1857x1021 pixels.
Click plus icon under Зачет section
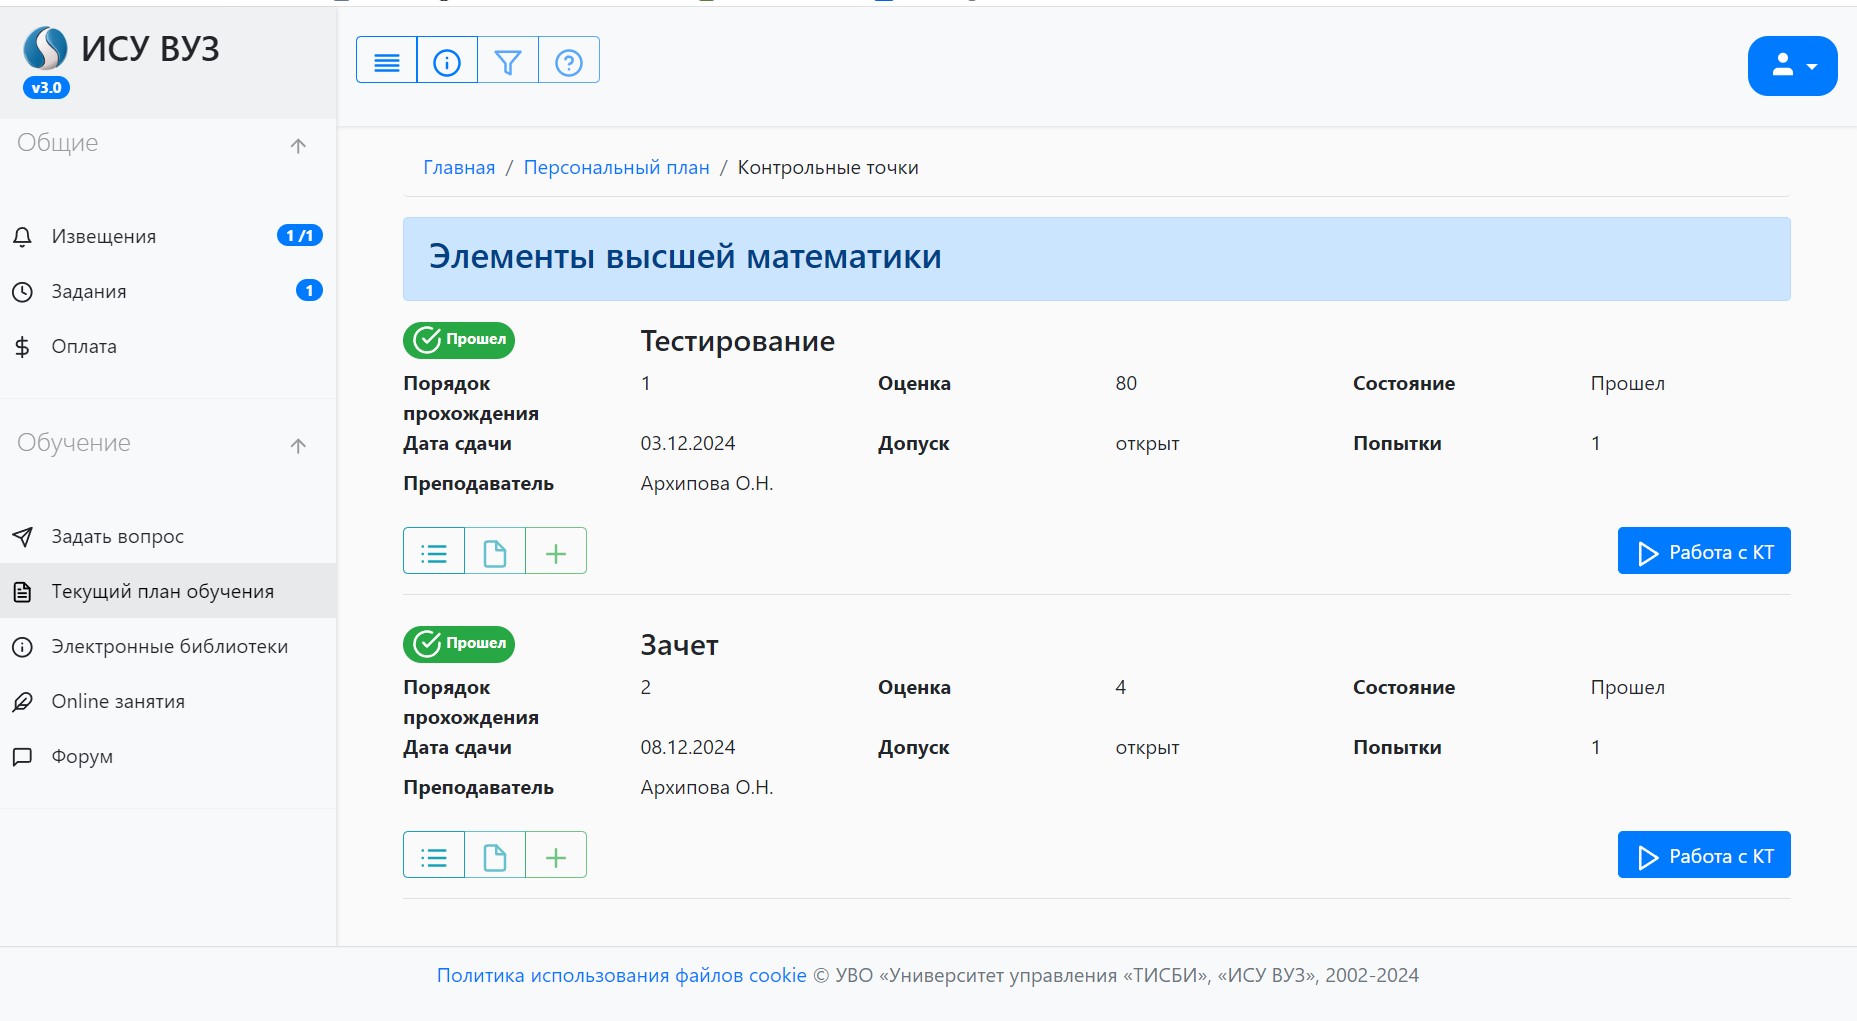click(x=556, y=855)
